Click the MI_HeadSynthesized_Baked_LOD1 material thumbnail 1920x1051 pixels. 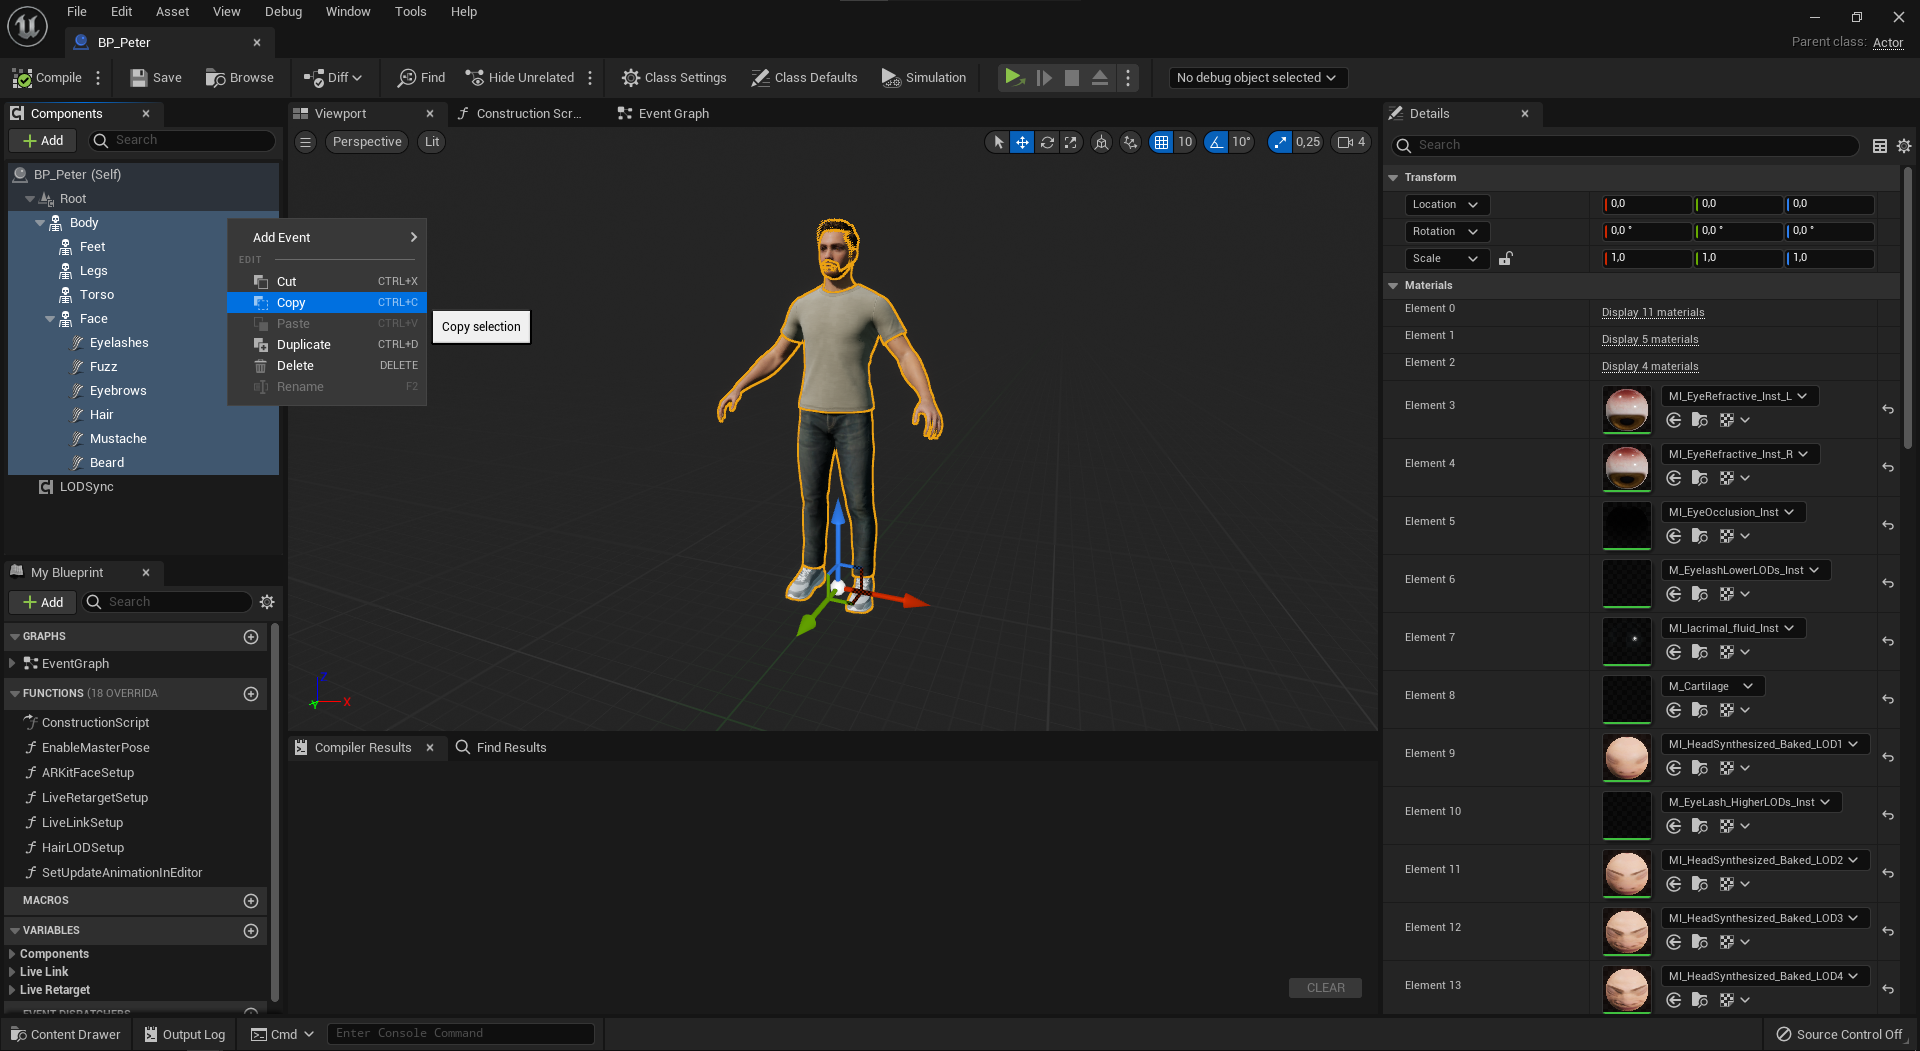point(1626,757)
